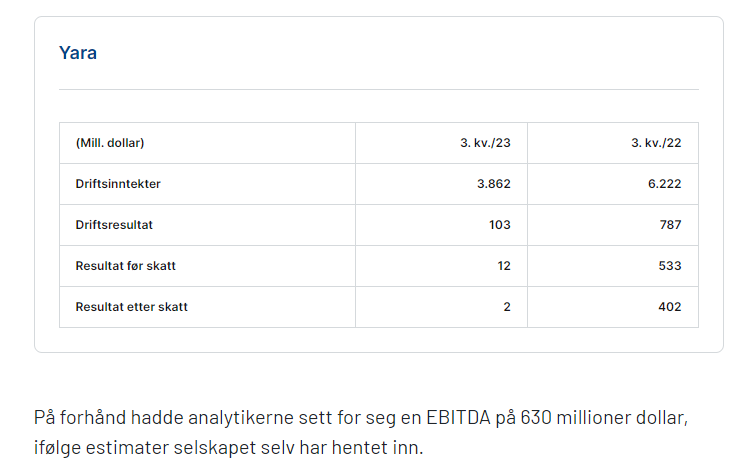Screen dimensions: 755x472
Task: Select the Resultat etter skatt label
Action: click(131, 307)
